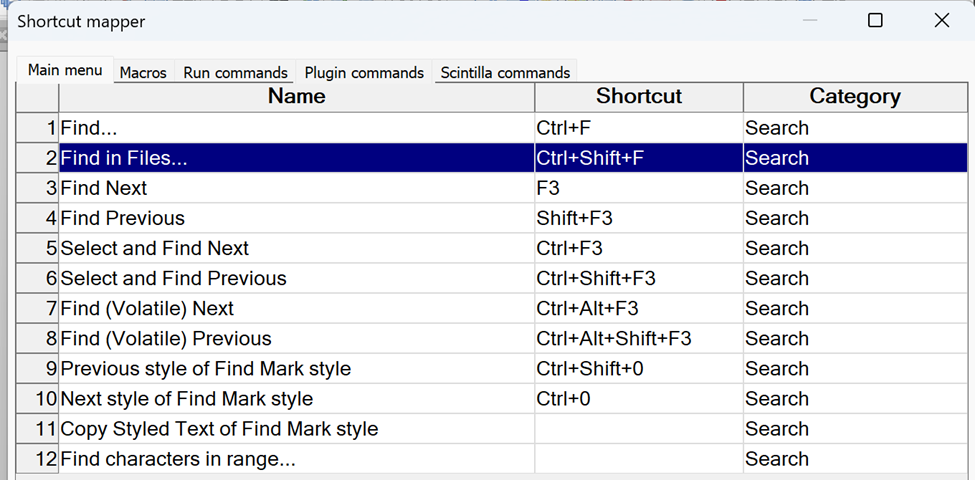
Task: Switch to the Macros tab
Action: (x=143, y=72)
